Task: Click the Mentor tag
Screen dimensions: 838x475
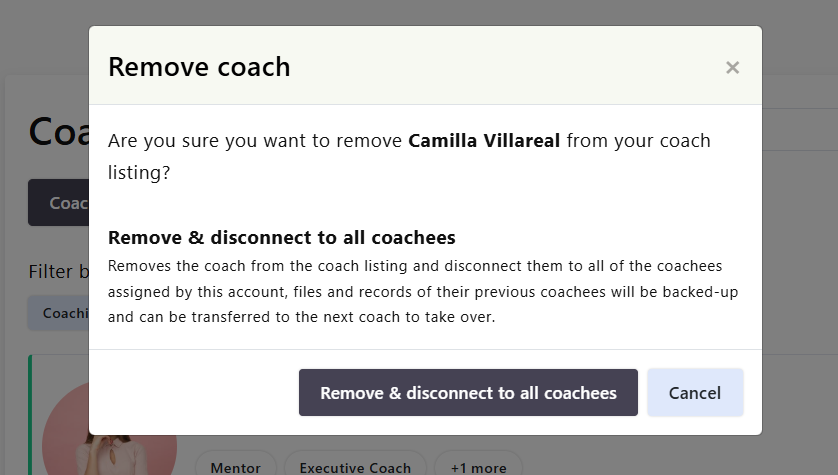Action: point(236,467)
